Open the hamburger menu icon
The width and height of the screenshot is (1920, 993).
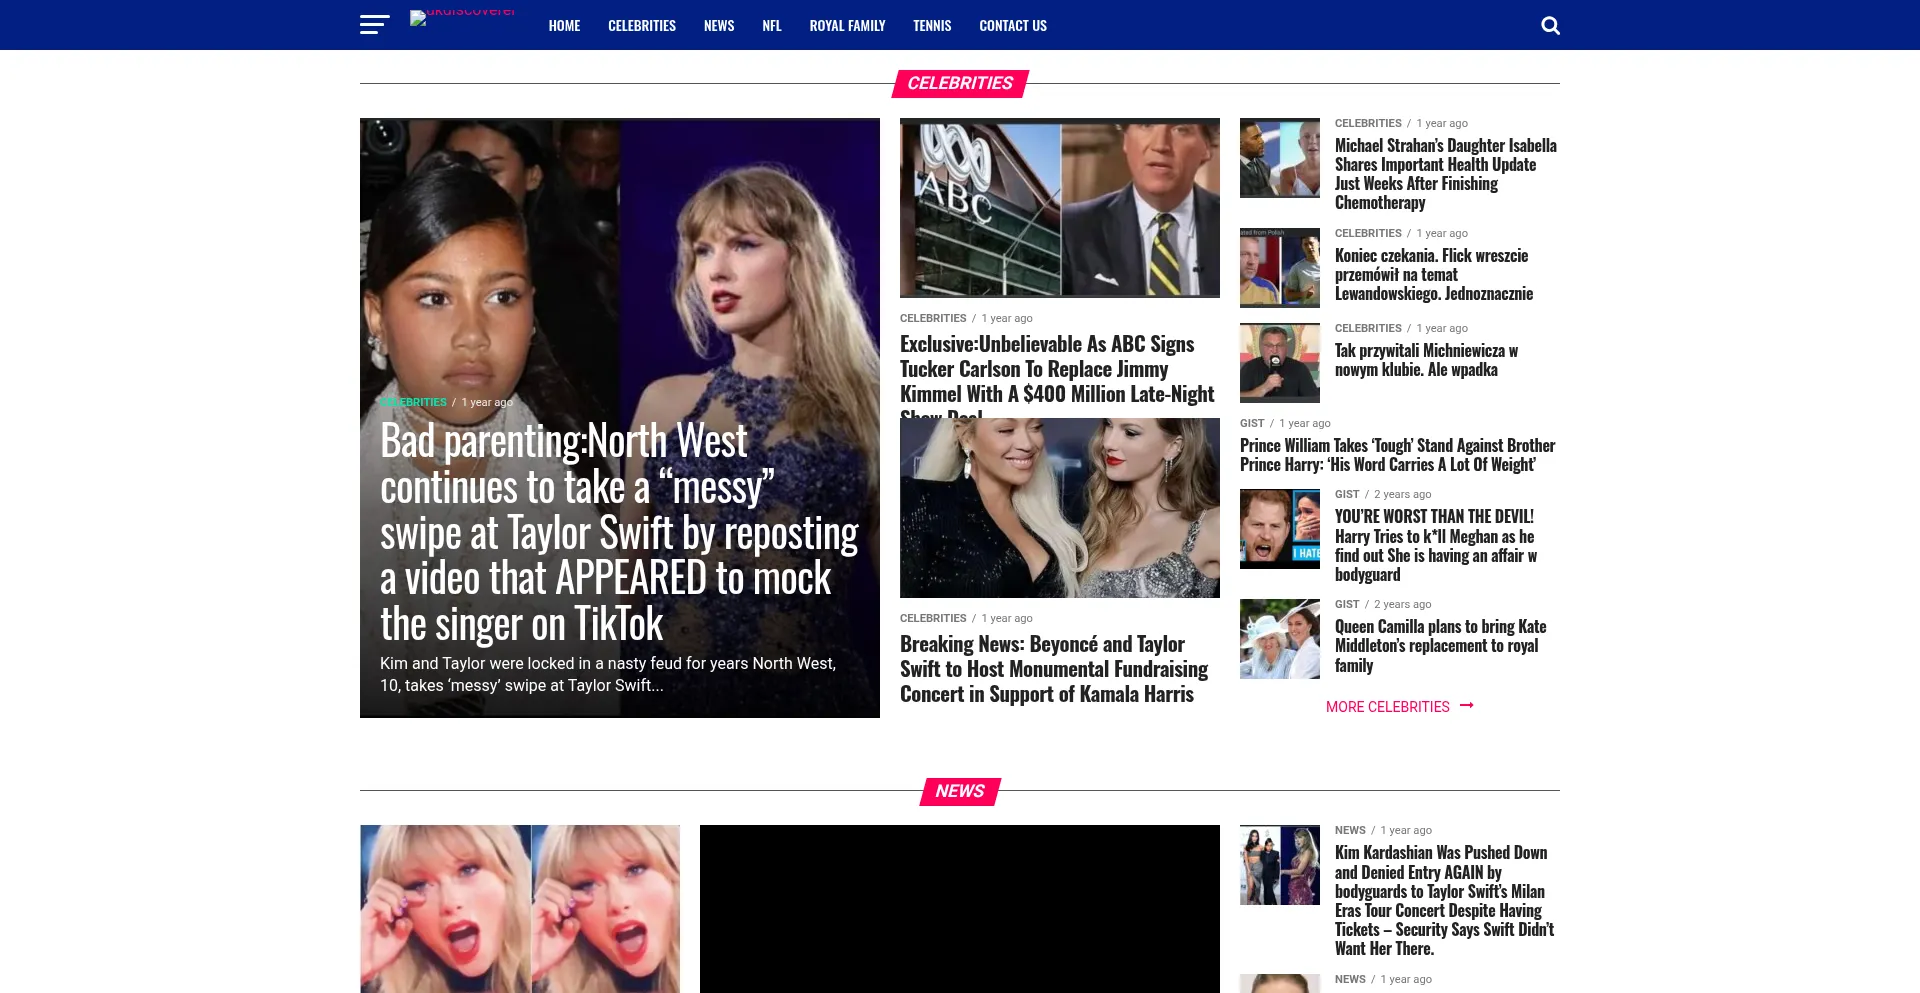[x=374, y=25]
